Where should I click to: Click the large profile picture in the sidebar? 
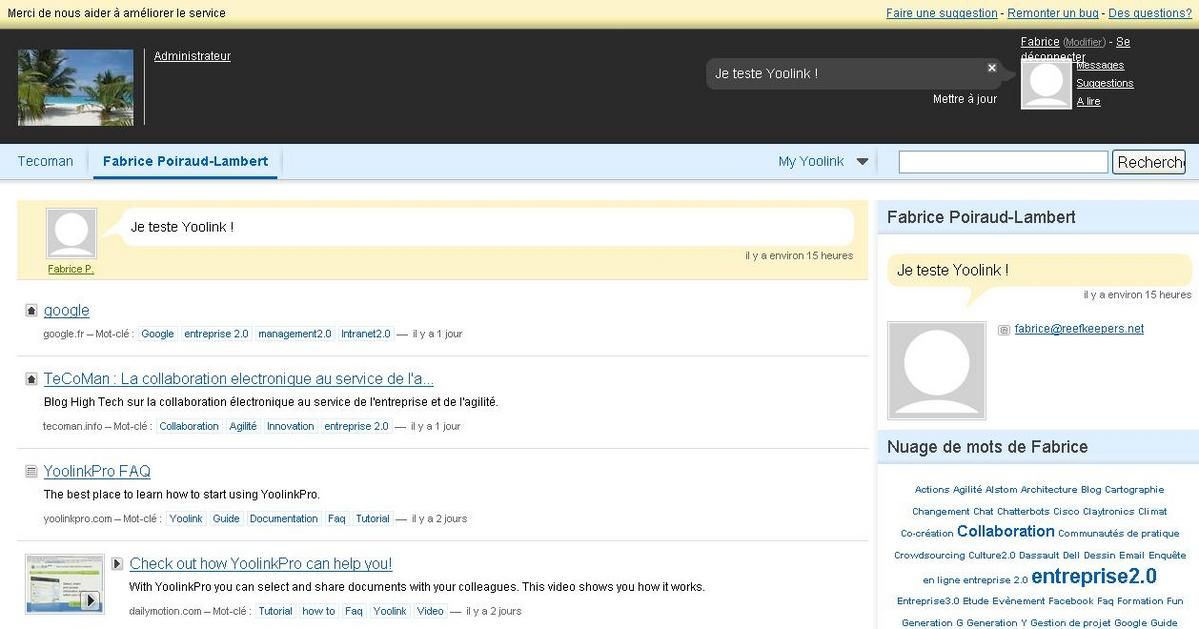[937, 370]
